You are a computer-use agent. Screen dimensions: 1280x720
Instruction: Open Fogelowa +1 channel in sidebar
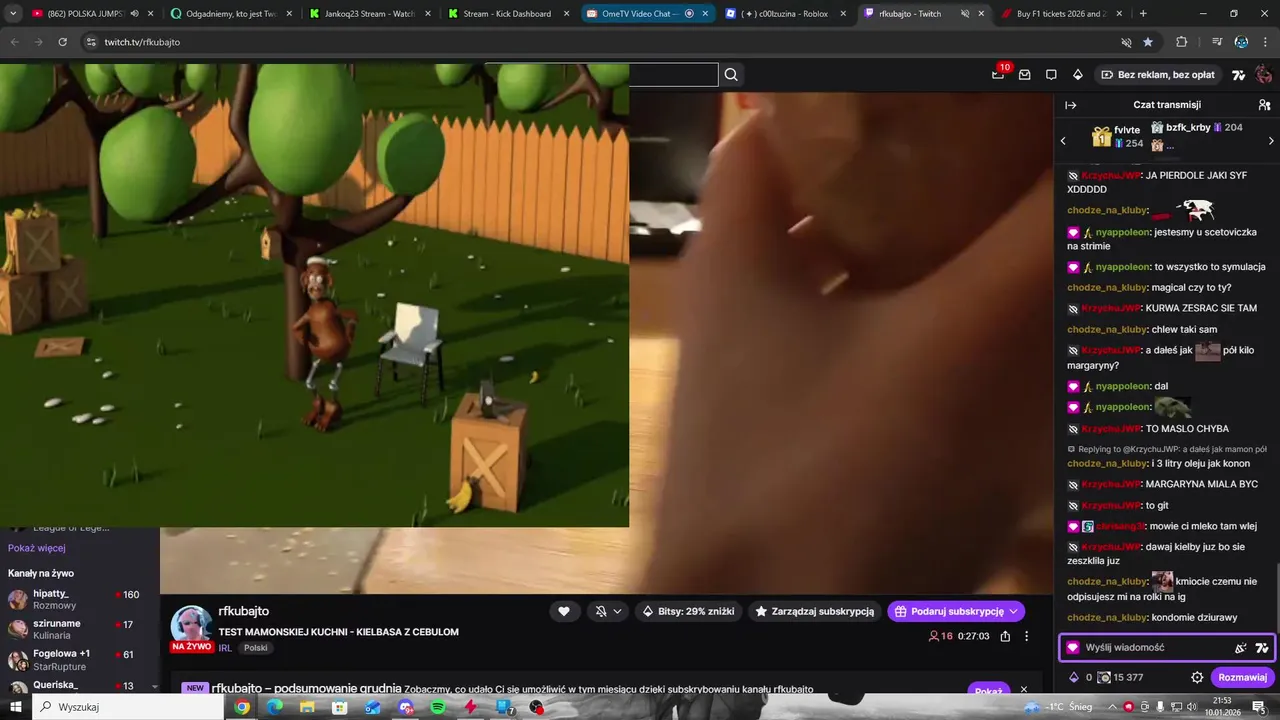[x=80, y=660]
